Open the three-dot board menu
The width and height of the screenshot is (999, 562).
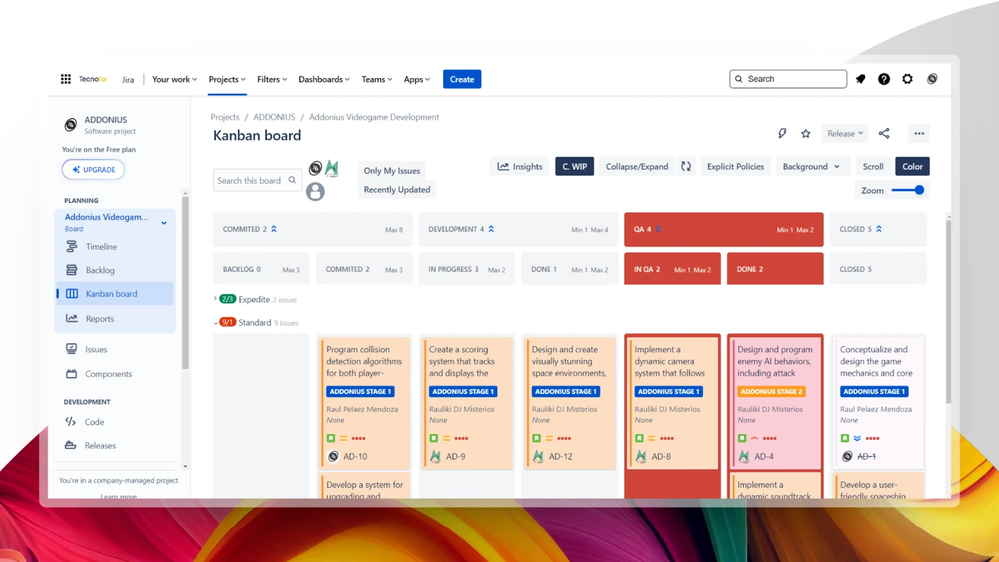pyautogui.click(x=919, y=133)
